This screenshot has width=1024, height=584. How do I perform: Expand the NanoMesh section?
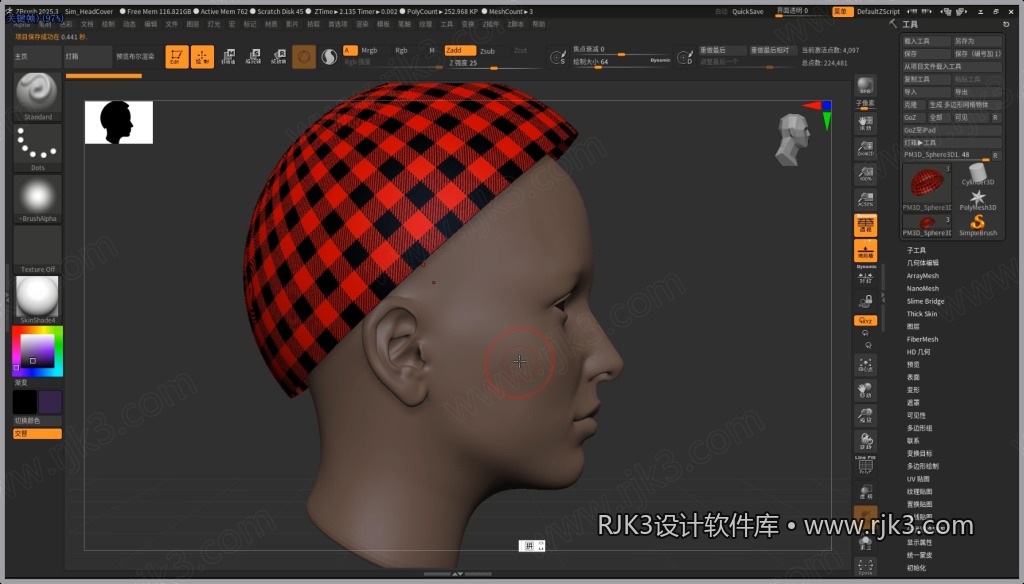pyautogui.click(x=923, y=288)
